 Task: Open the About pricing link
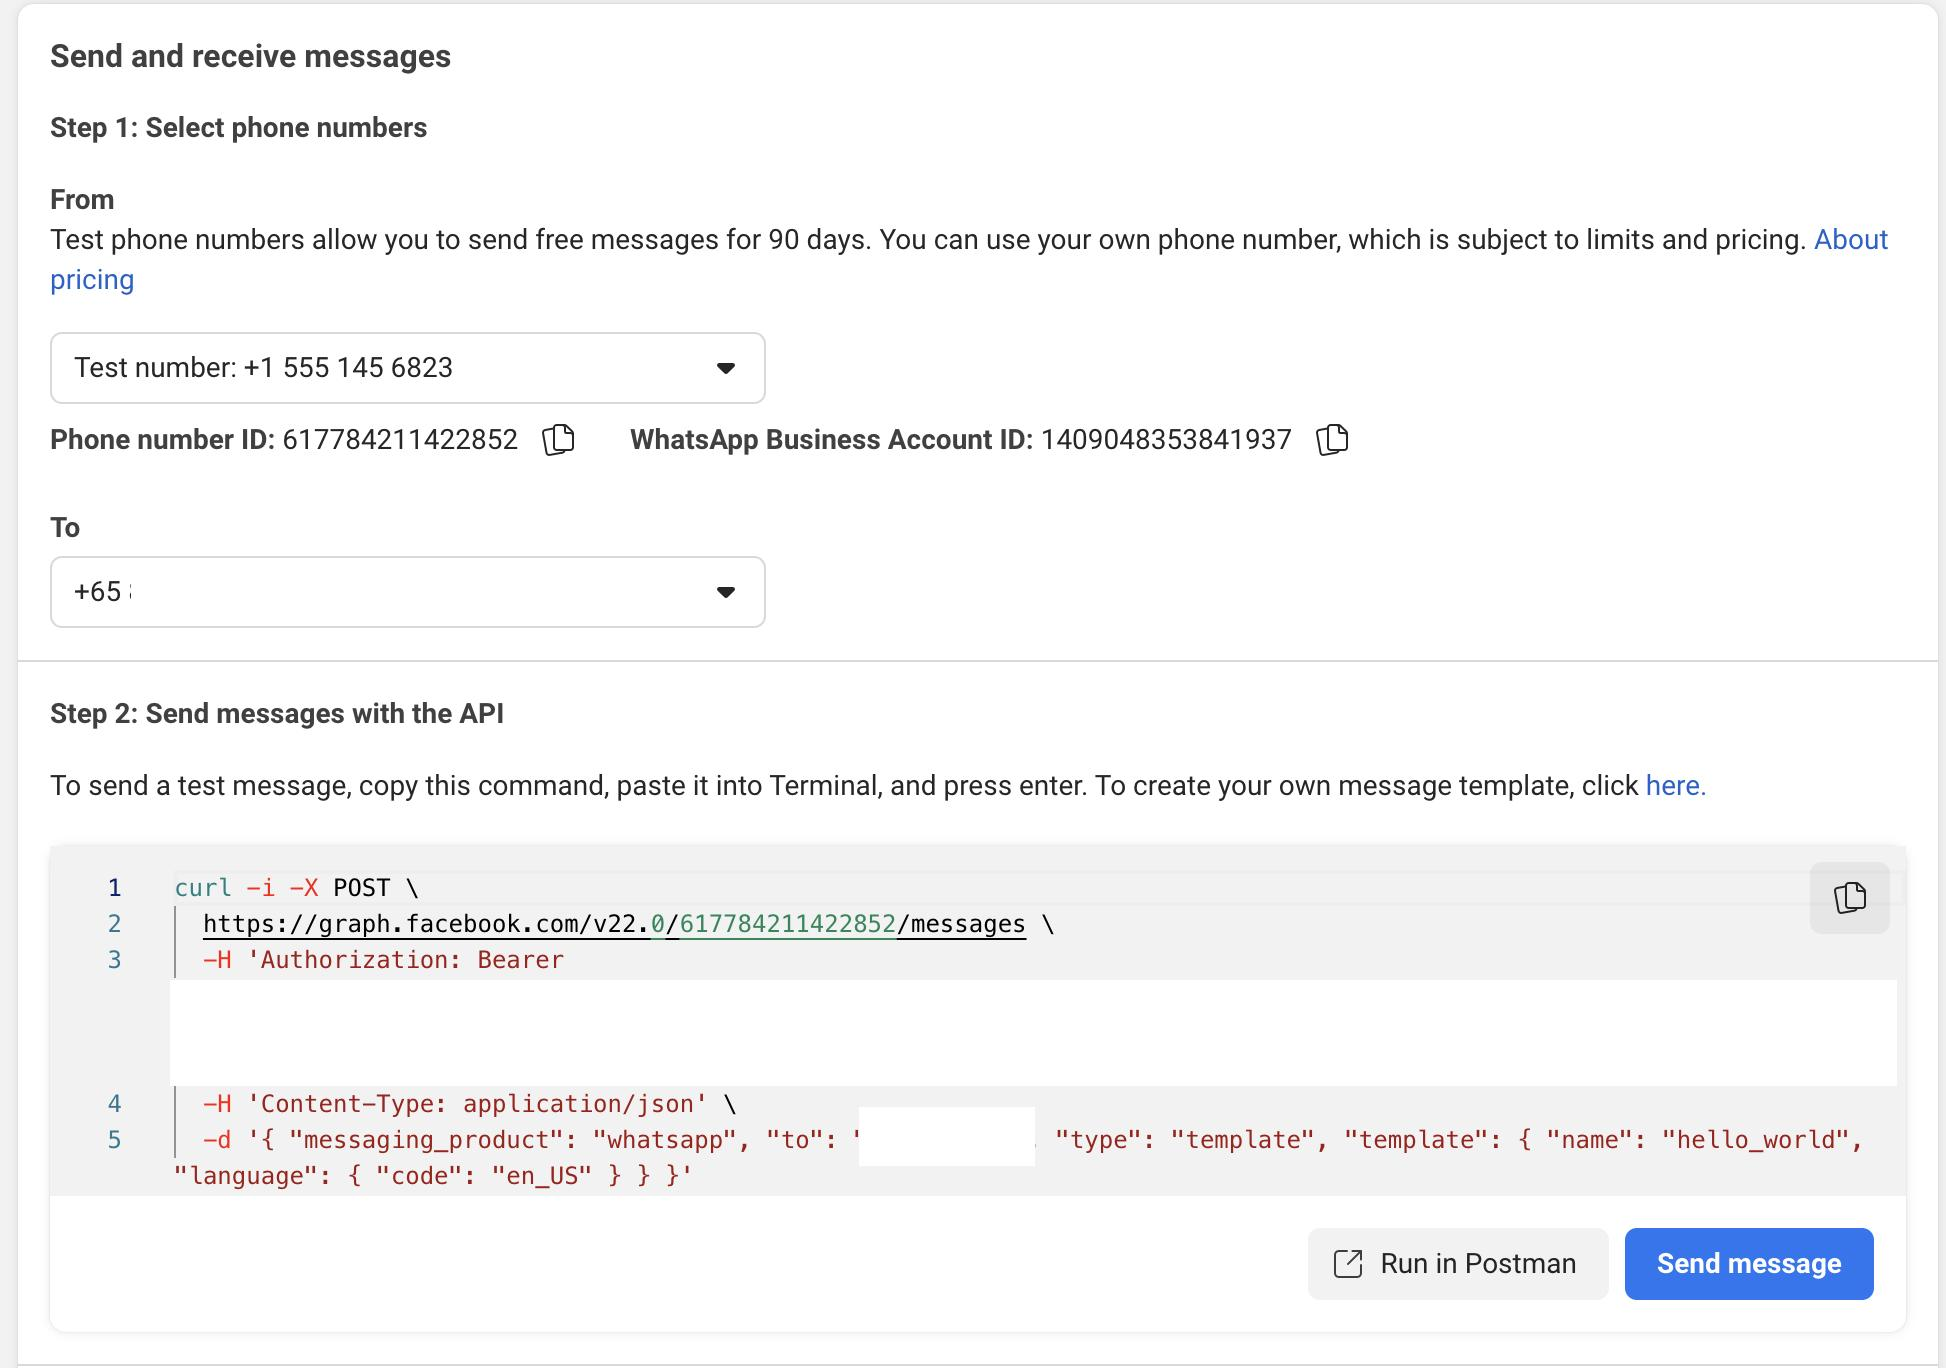1850,240
